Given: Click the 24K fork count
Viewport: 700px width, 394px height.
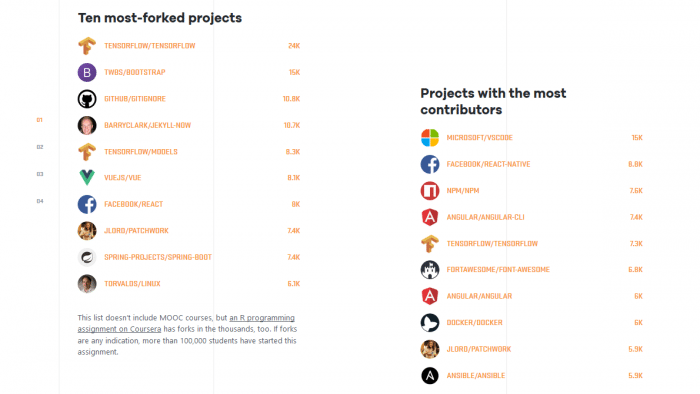Looking at the screenshot, I should click(294, 46).
